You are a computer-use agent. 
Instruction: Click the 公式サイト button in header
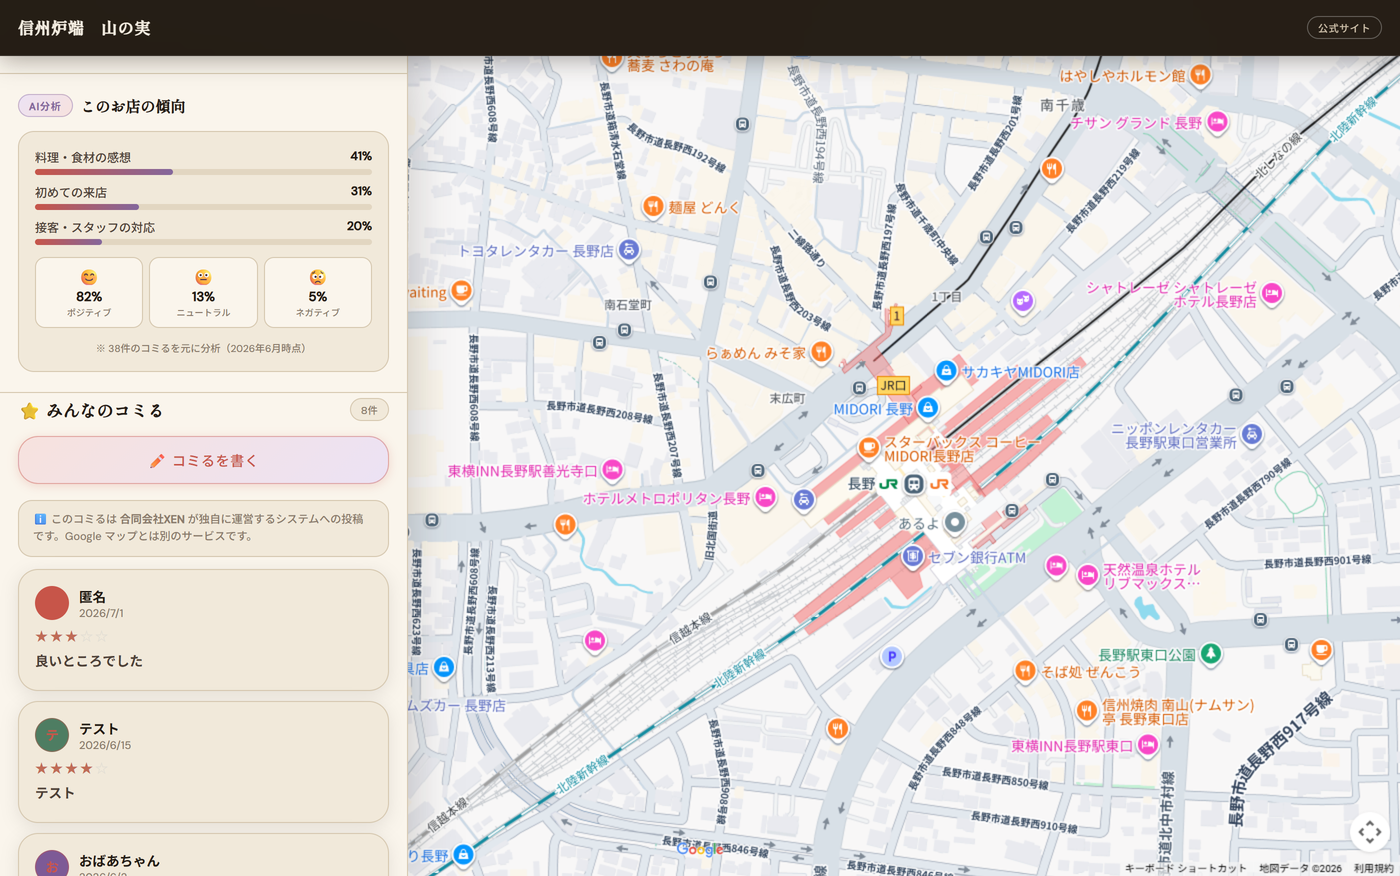point(1344,28)
